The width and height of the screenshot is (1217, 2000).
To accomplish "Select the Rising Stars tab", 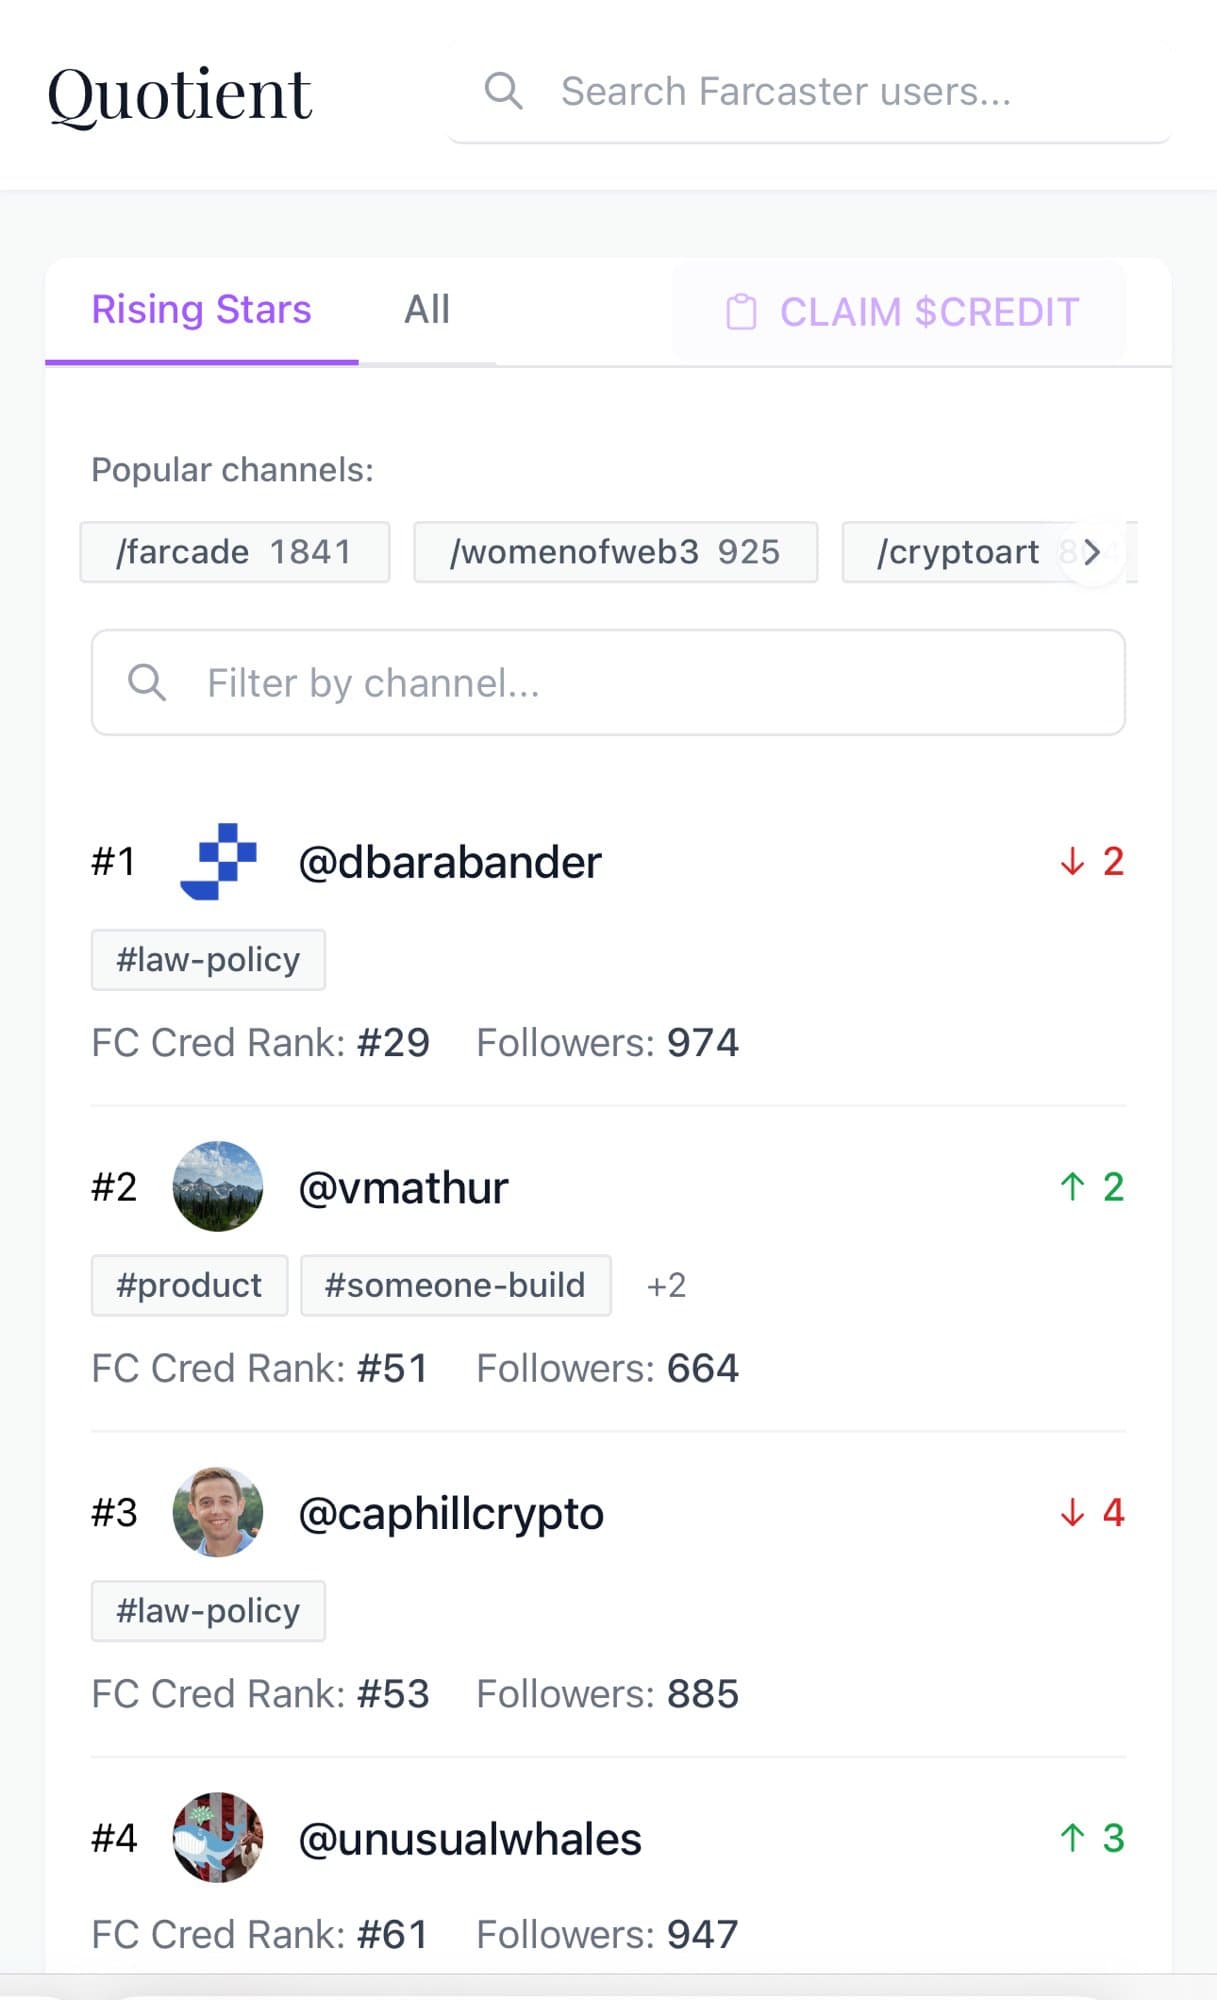I will [x=201, y=309].
